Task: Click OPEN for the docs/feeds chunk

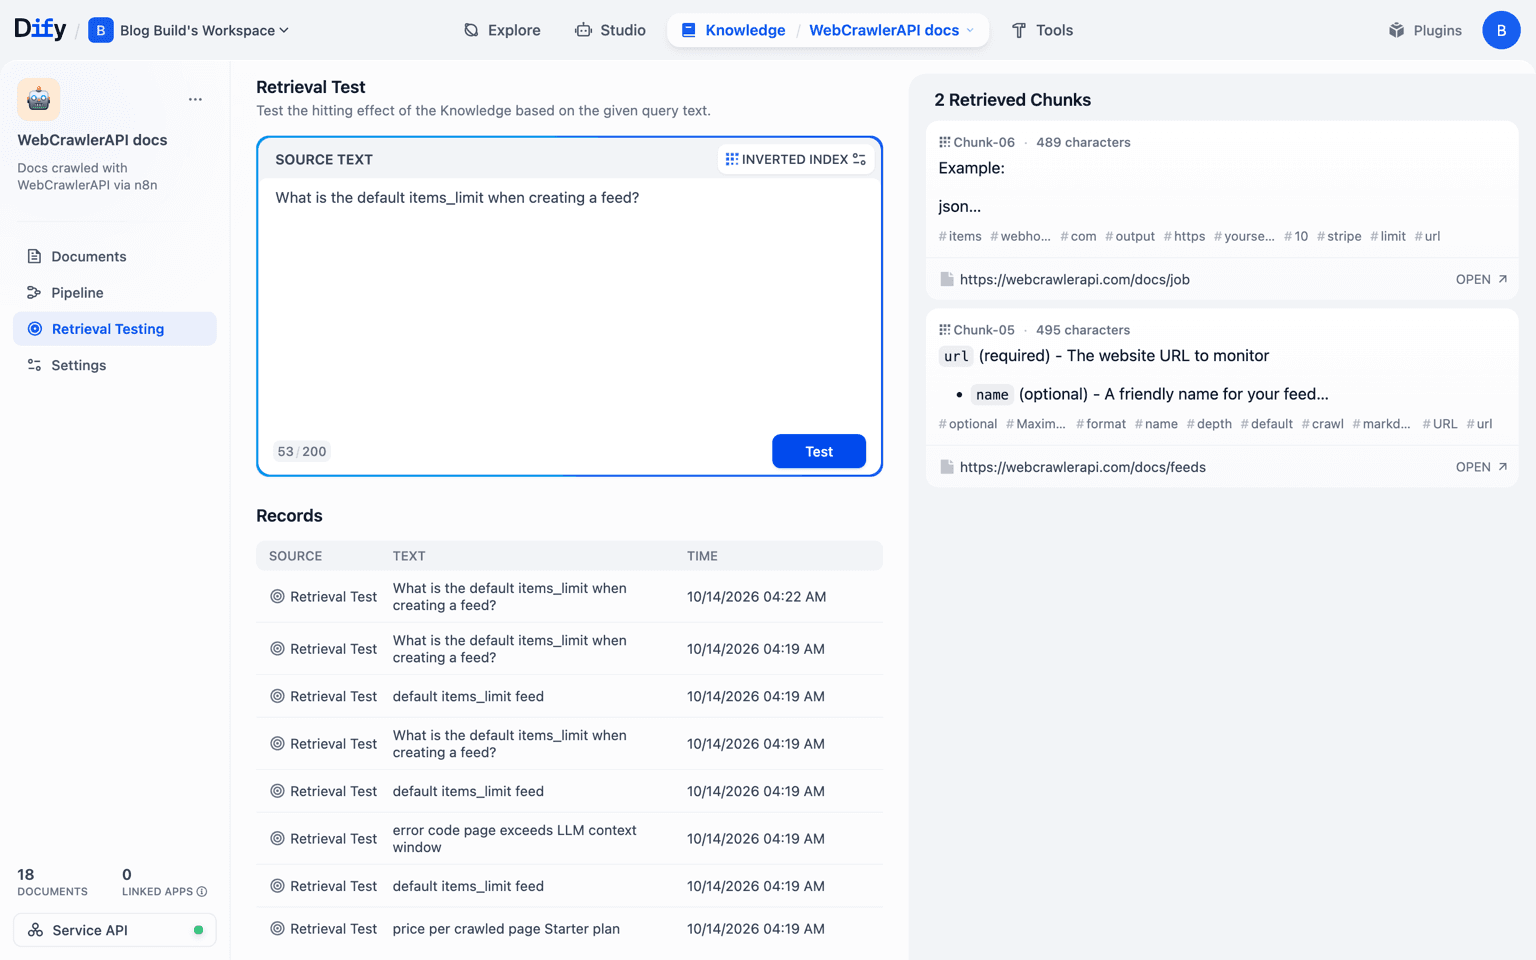Action: (1481, 467)
